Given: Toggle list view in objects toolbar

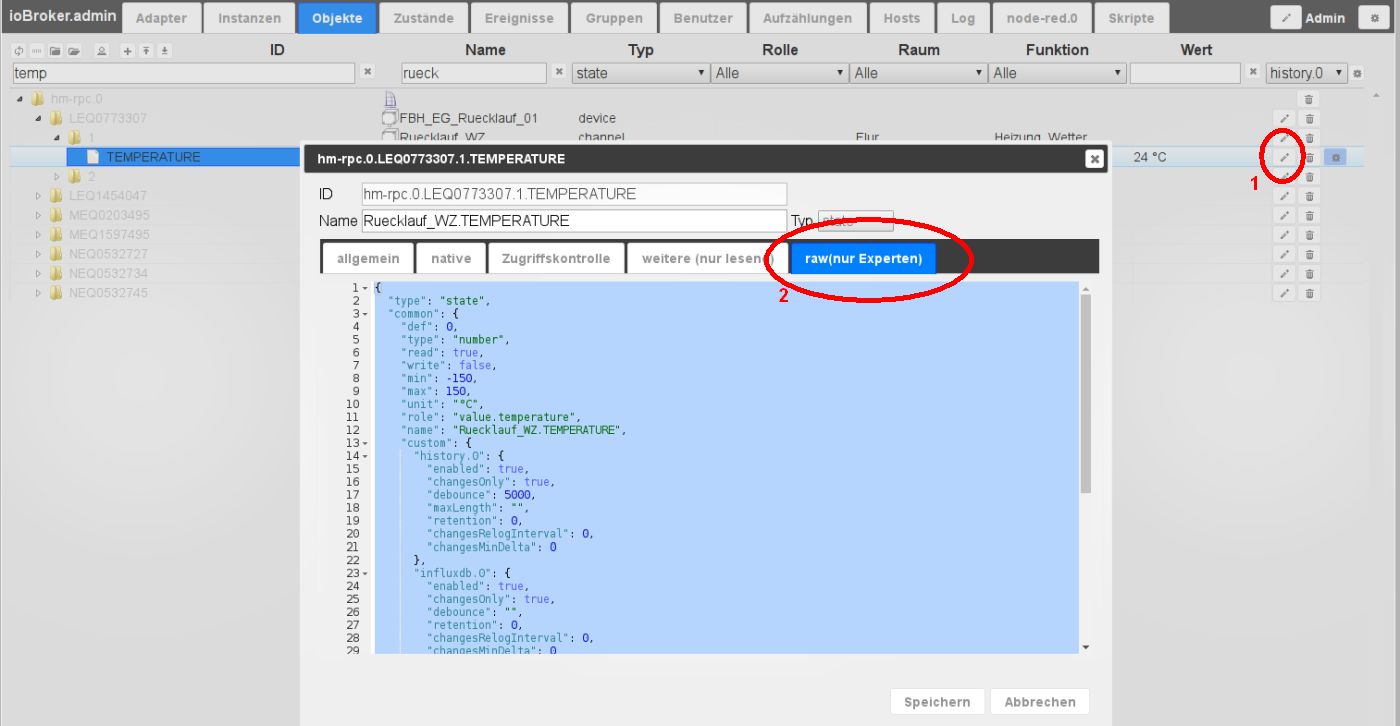Looking at the screenshot, I should click(x=37, y=51).
